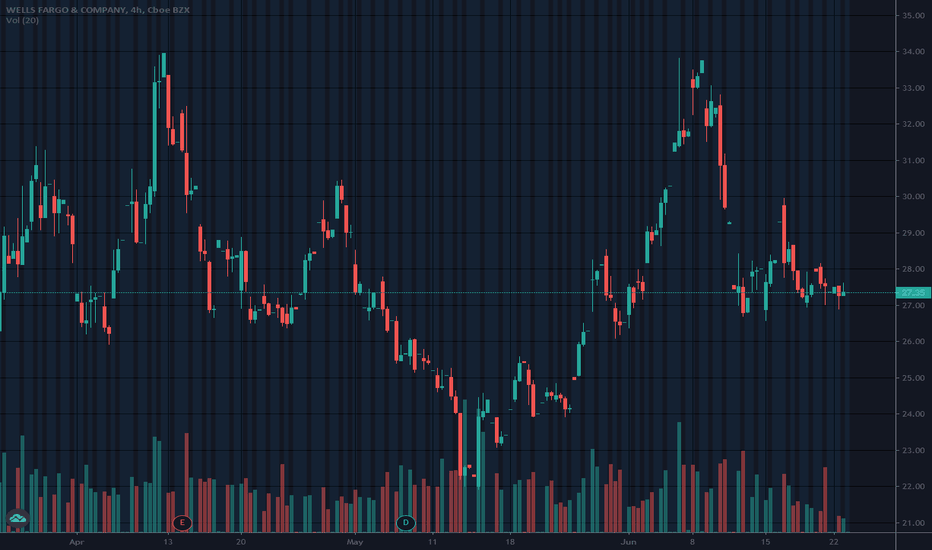The height and width of the screenshot is (550, 932).
Task: Click the Vol (20) indicator label
Action: pos(23,20)
